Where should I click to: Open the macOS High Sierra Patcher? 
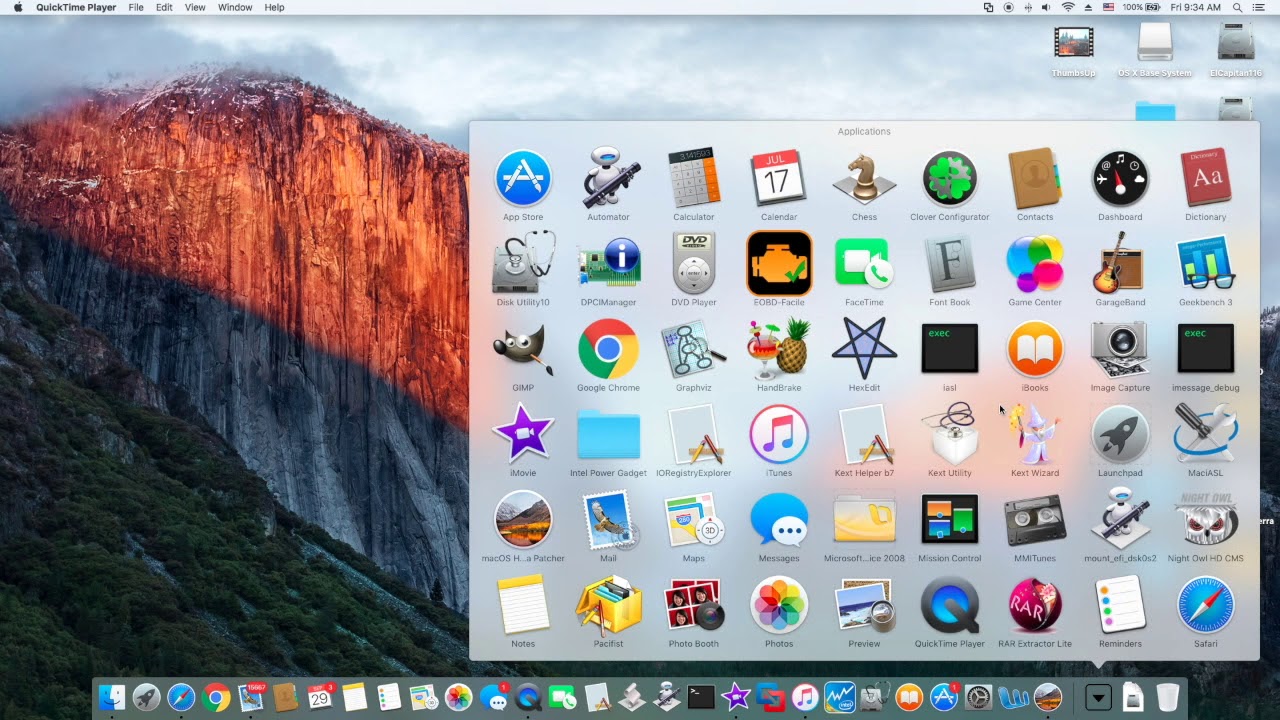point(523,520)
